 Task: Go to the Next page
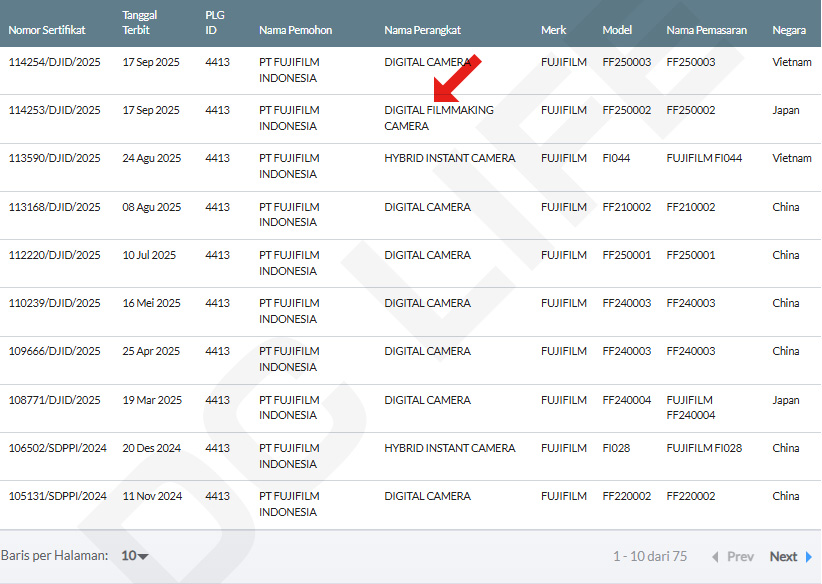point(783,557)
